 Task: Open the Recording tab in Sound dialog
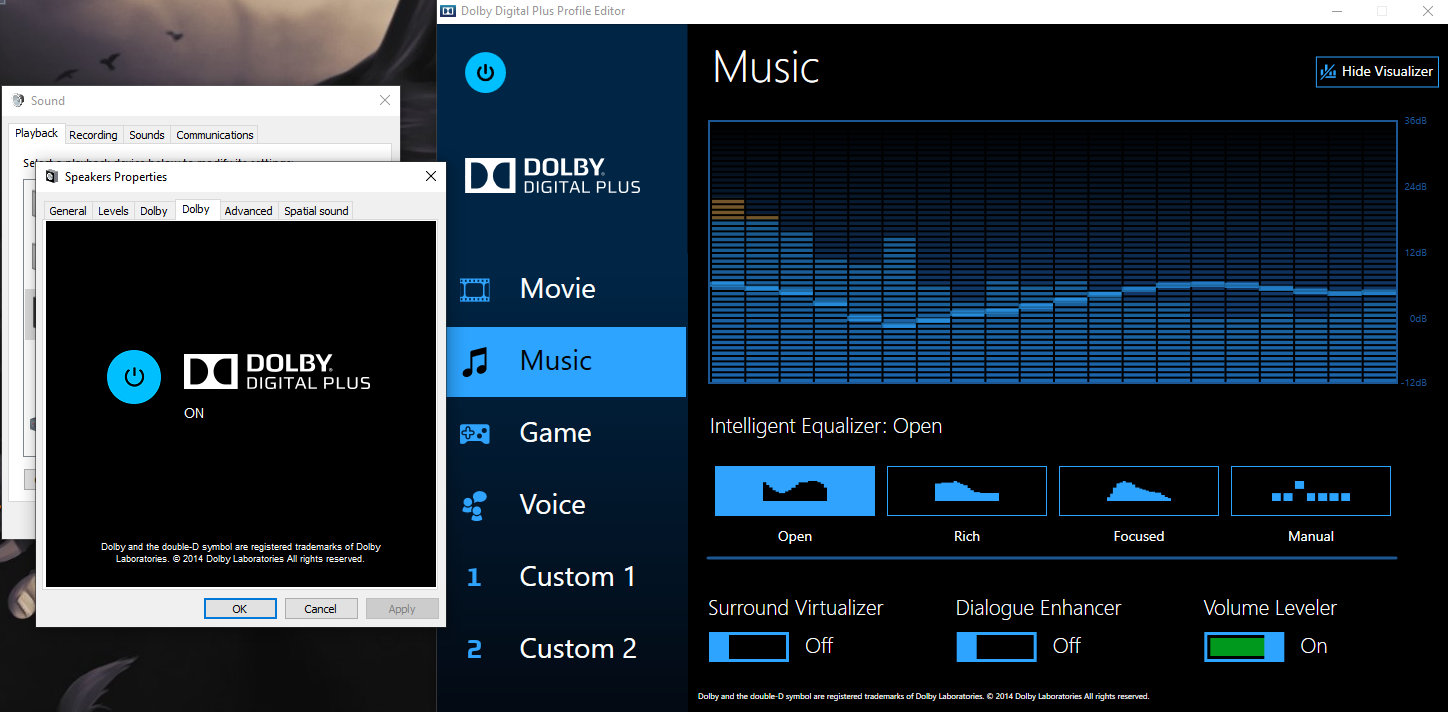[93, 134]
